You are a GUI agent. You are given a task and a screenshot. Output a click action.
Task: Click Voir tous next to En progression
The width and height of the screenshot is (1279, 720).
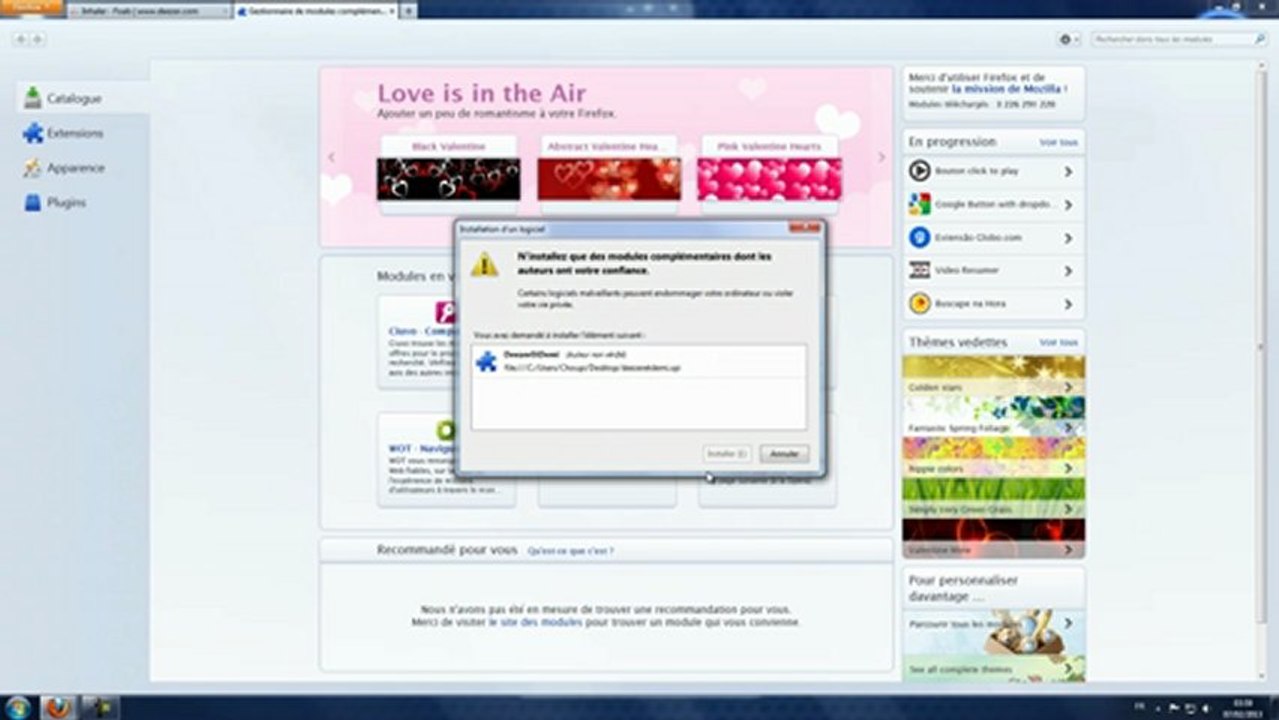point(1059,142)
